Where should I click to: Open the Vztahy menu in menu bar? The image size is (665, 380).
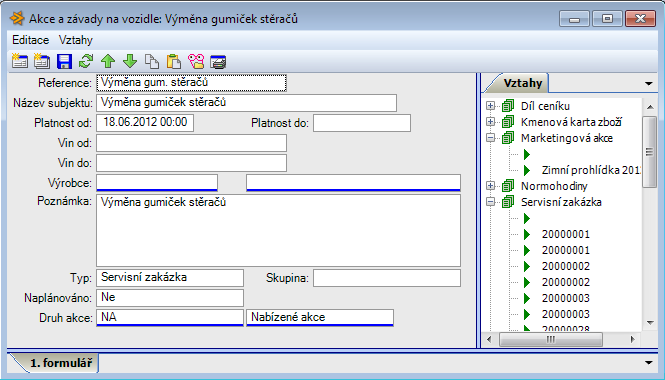(75, 40)
